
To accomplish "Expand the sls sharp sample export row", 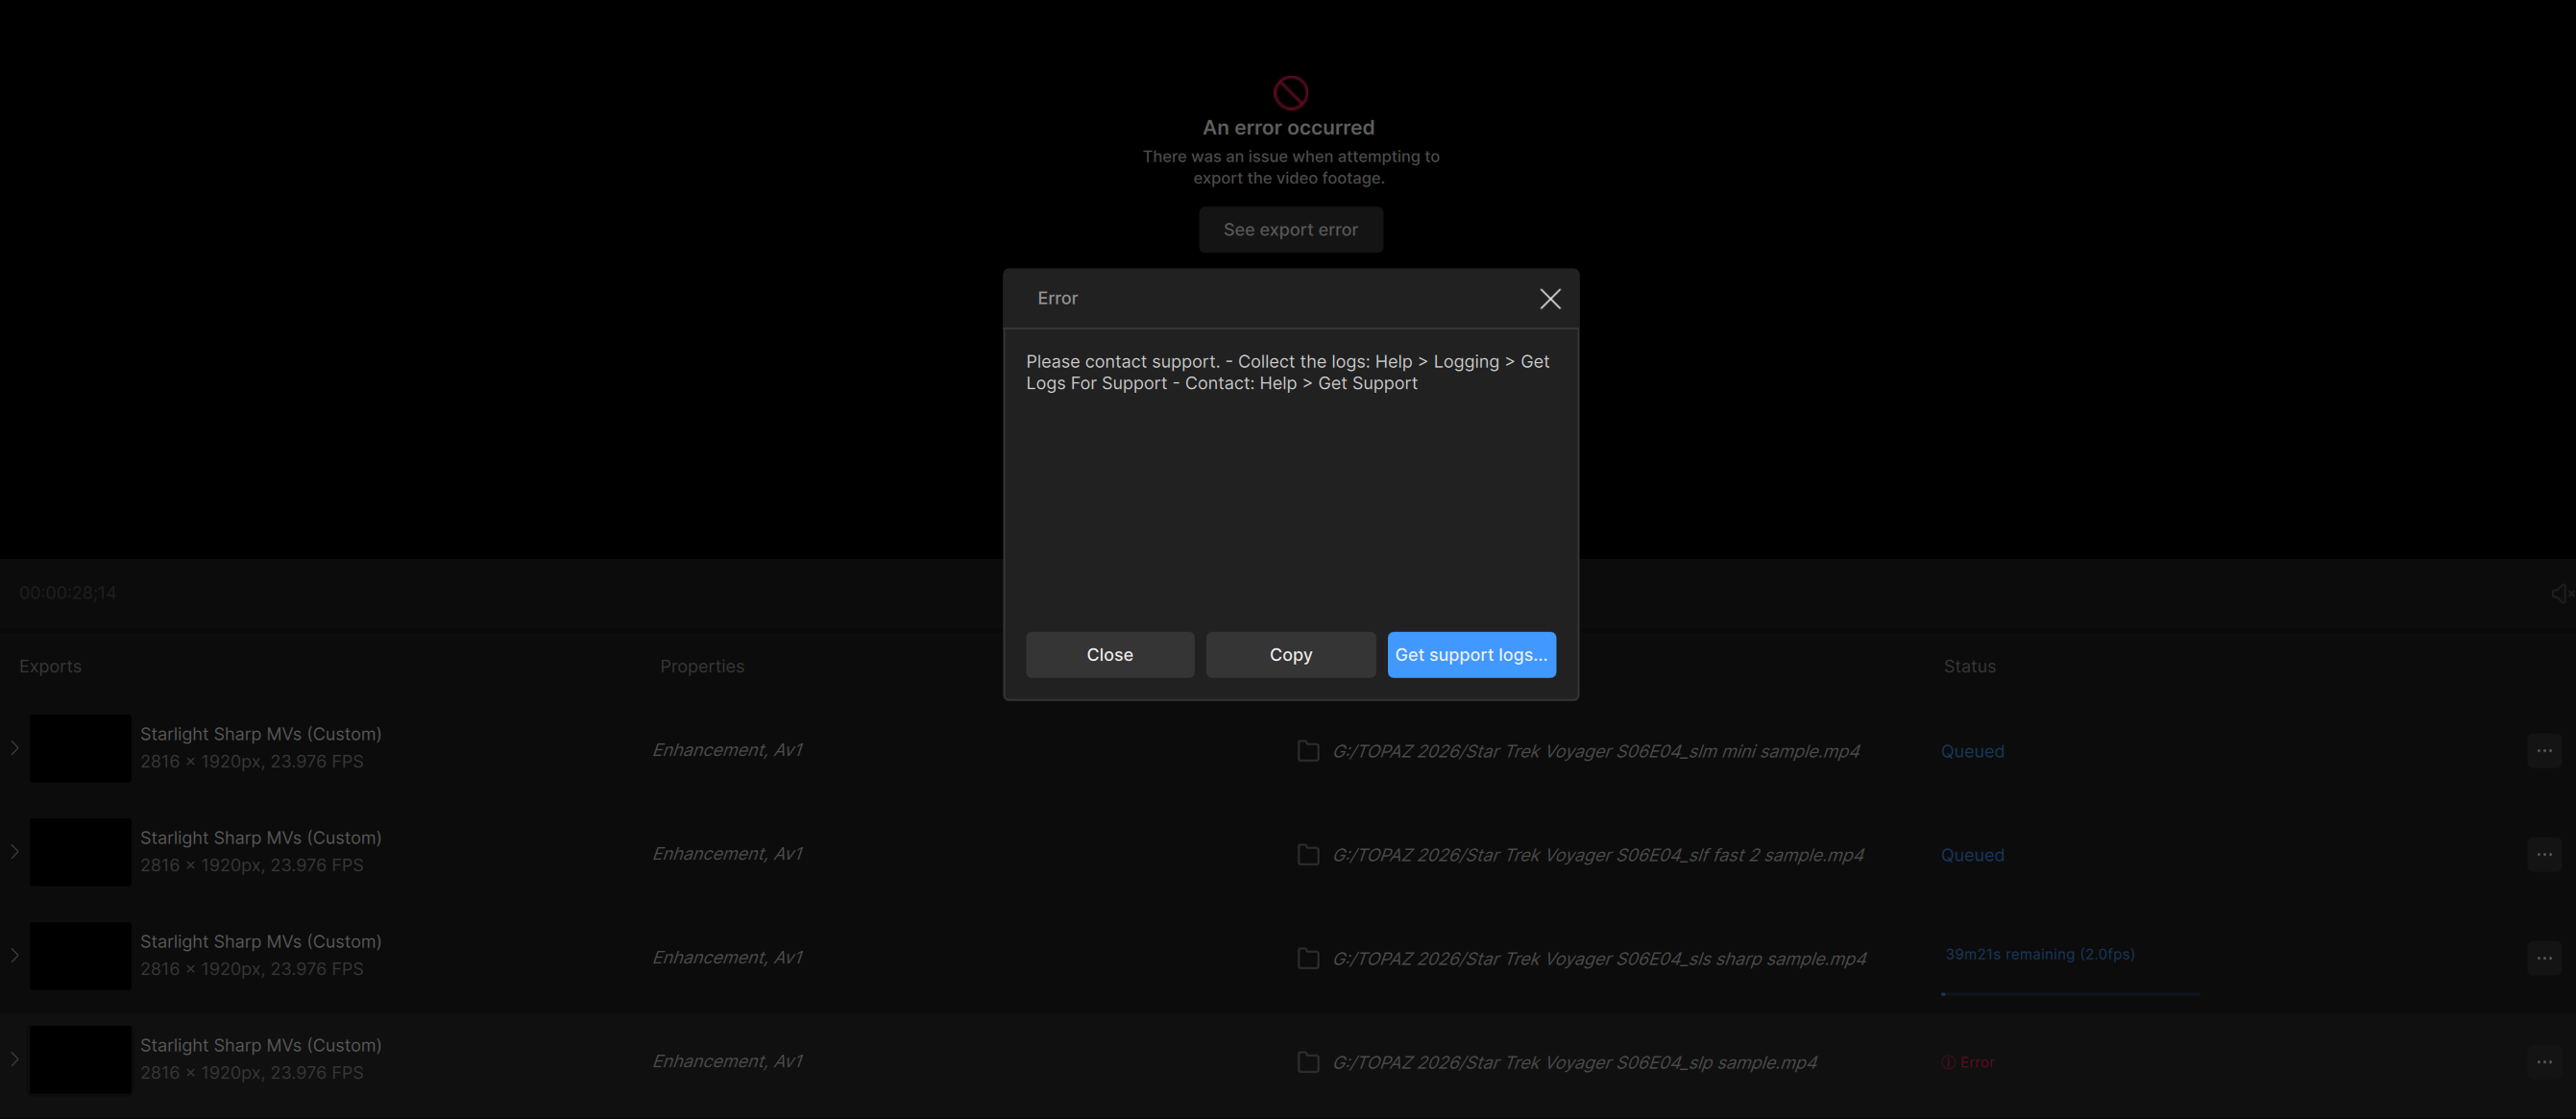I will (x=15, y=955).
